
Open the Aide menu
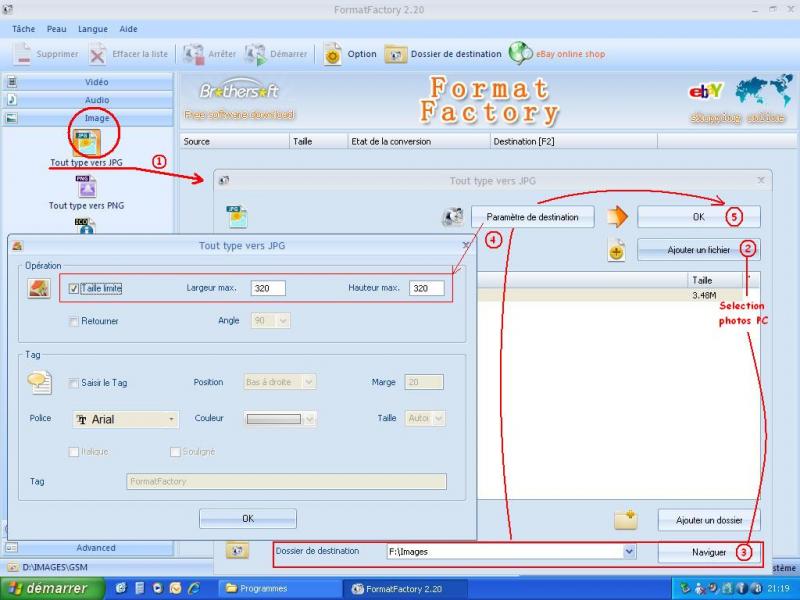click(128, 29)
